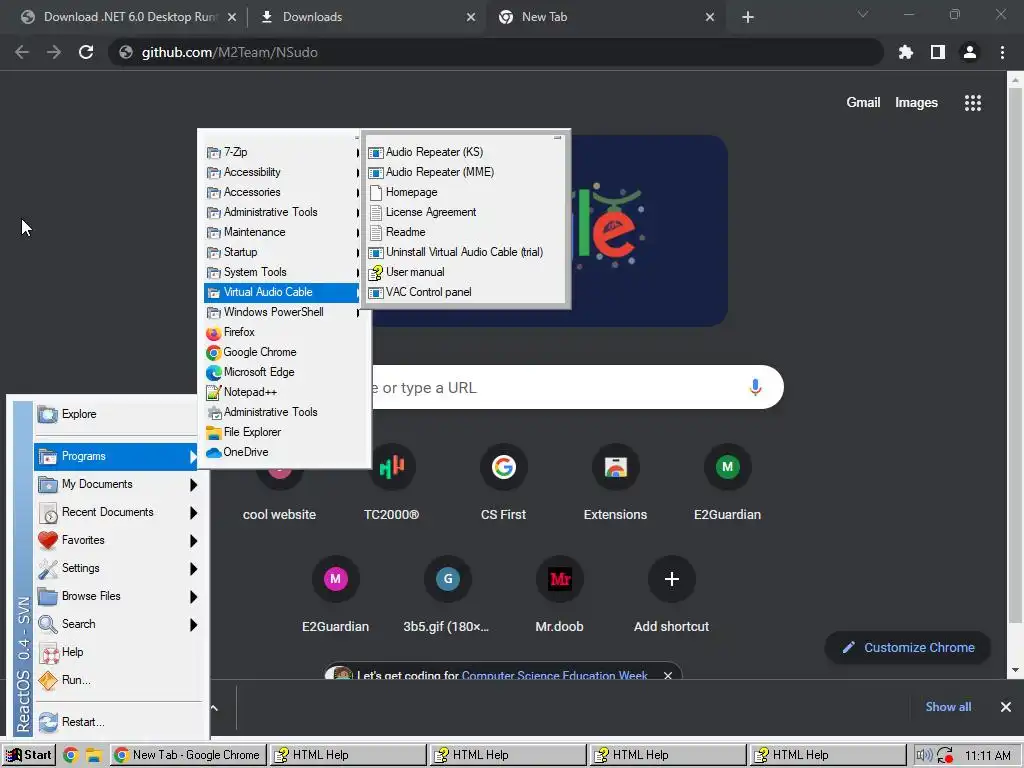Launch Audio Repeater (MME)
This screenshot has width=1024, height=768.
[464, 172]
